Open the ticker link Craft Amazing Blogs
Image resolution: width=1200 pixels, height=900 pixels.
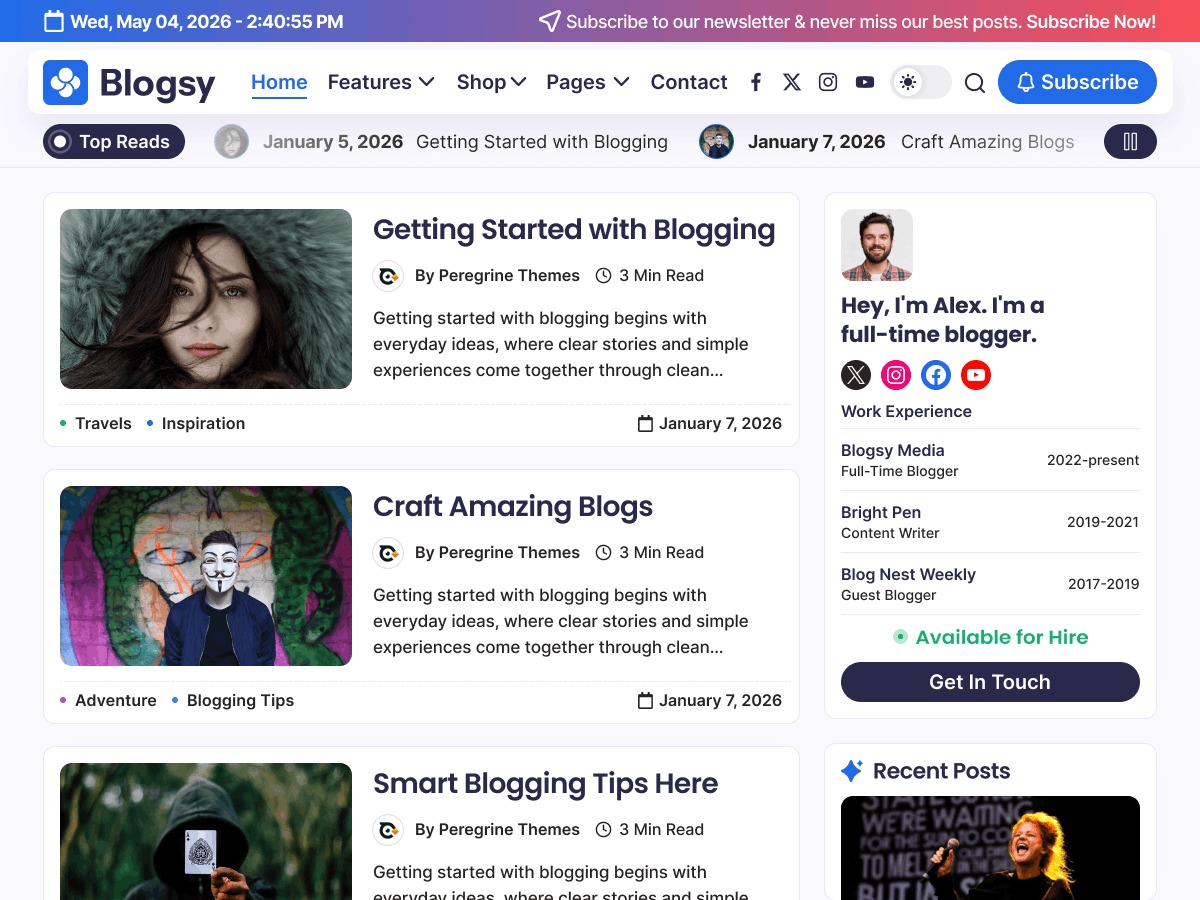[x=988, y=142]
